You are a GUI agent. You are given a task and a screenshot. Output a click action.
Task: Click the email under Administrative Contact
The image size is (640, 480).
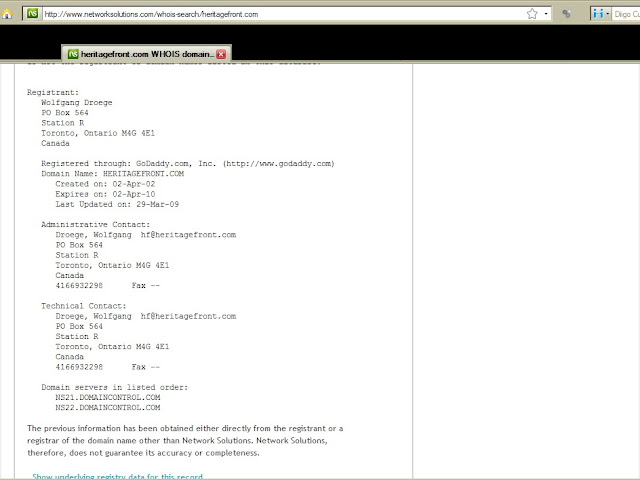point(188,235)
